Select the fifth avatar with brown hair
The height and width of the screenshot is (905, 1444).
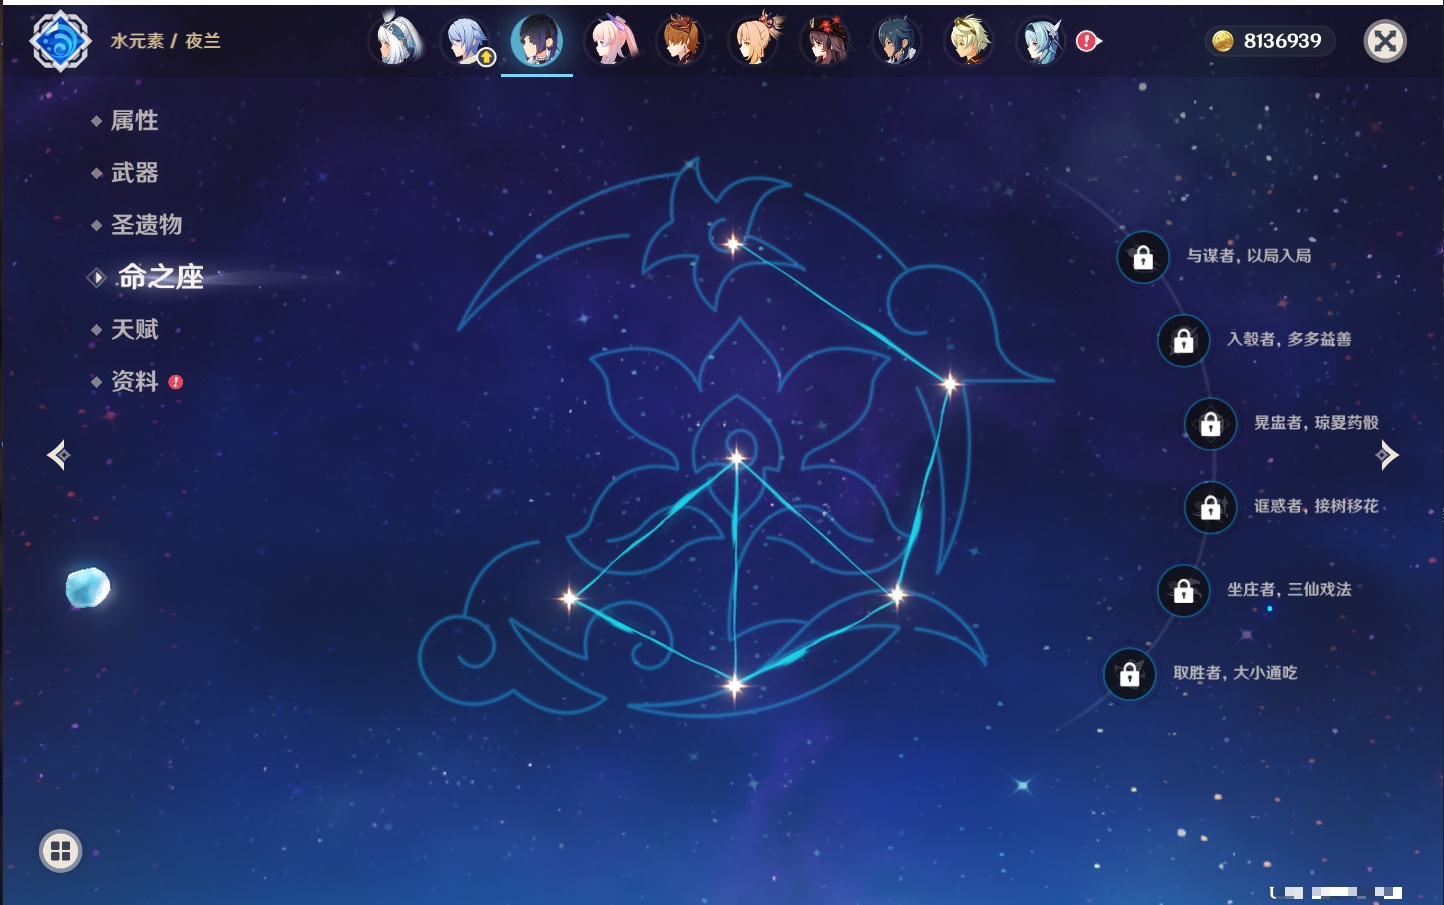pos(682,41)
